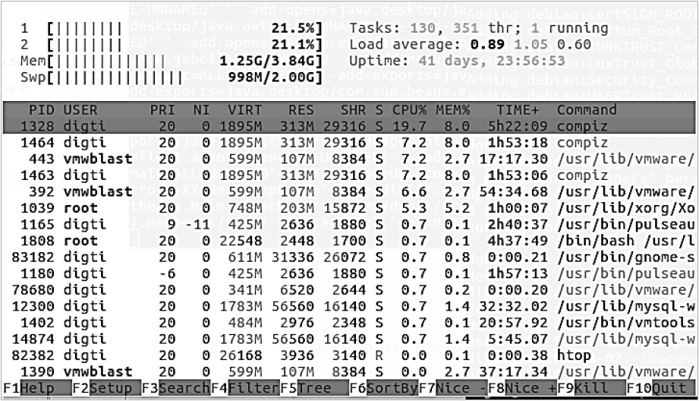Sort by the MEM% column header

pyautogui.click(x=453, y=109)
